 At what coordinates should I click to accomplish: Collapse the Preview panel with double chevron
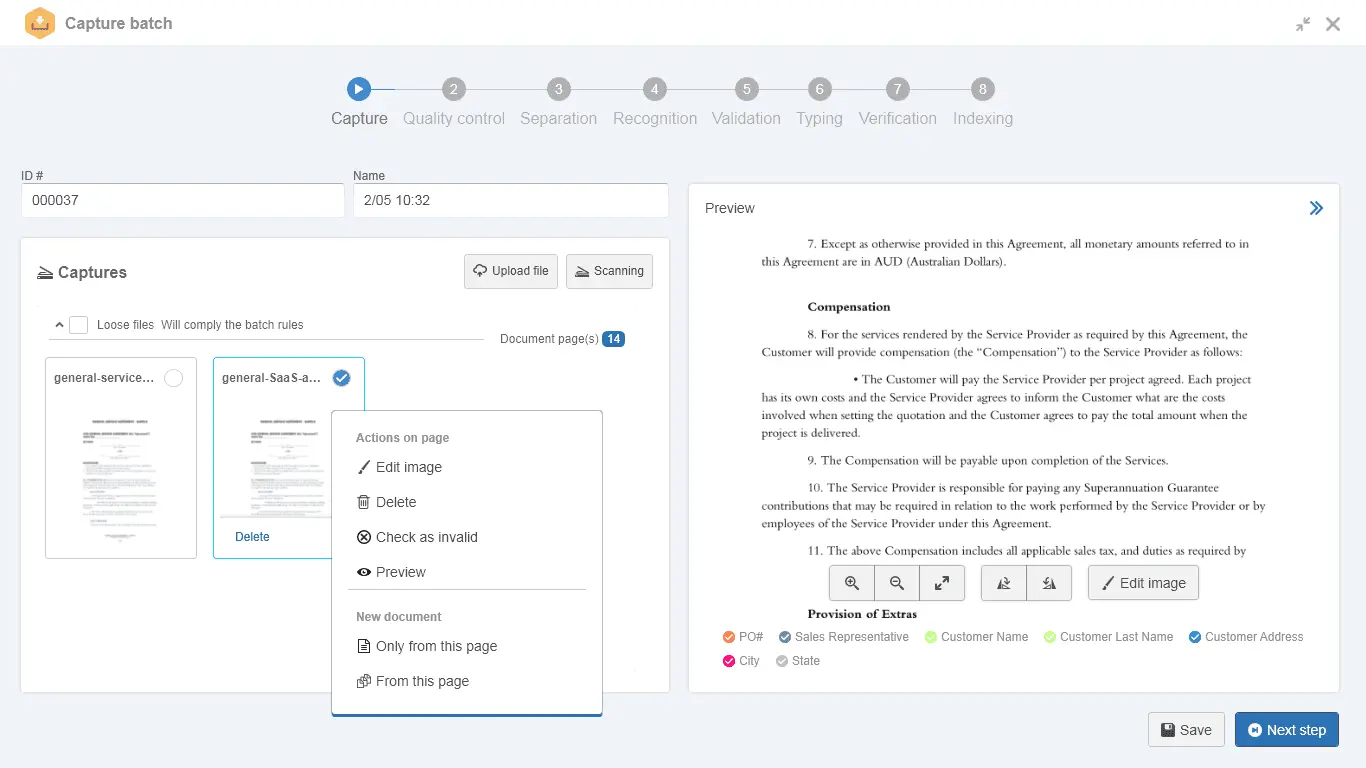(x=1316, y=208)
